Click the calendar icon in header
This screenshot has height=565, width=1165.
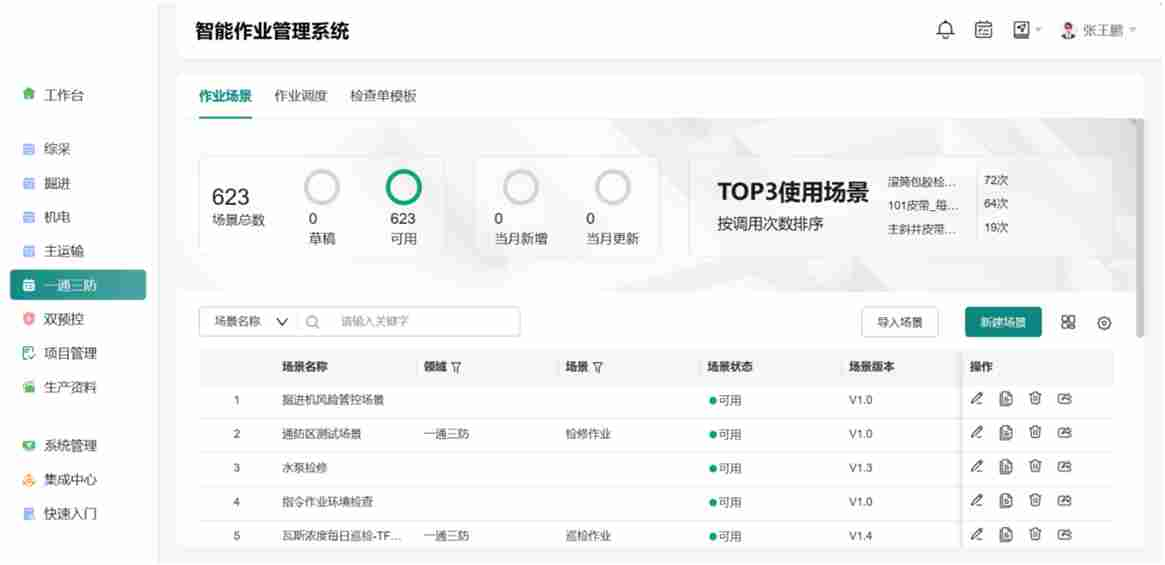click(x=984, y=31)
